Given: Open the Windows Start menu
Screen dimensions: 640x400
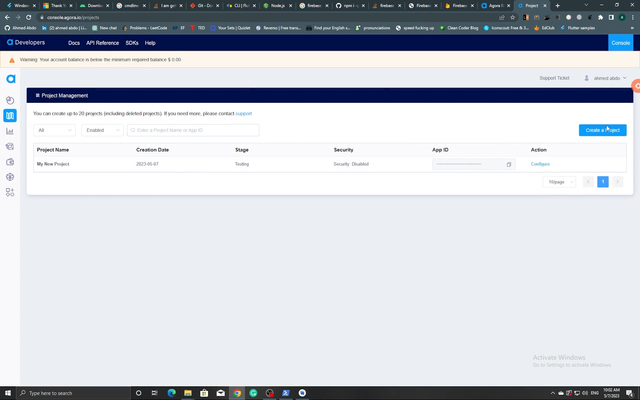Looking at the screenshot, I should point(8,393).
